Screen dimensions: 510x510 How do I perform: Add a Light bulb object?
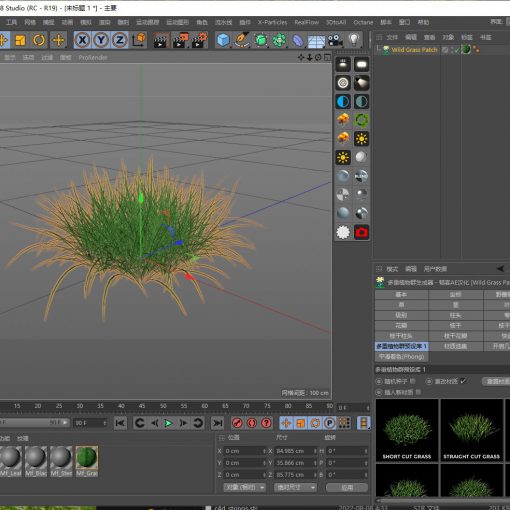354,40
